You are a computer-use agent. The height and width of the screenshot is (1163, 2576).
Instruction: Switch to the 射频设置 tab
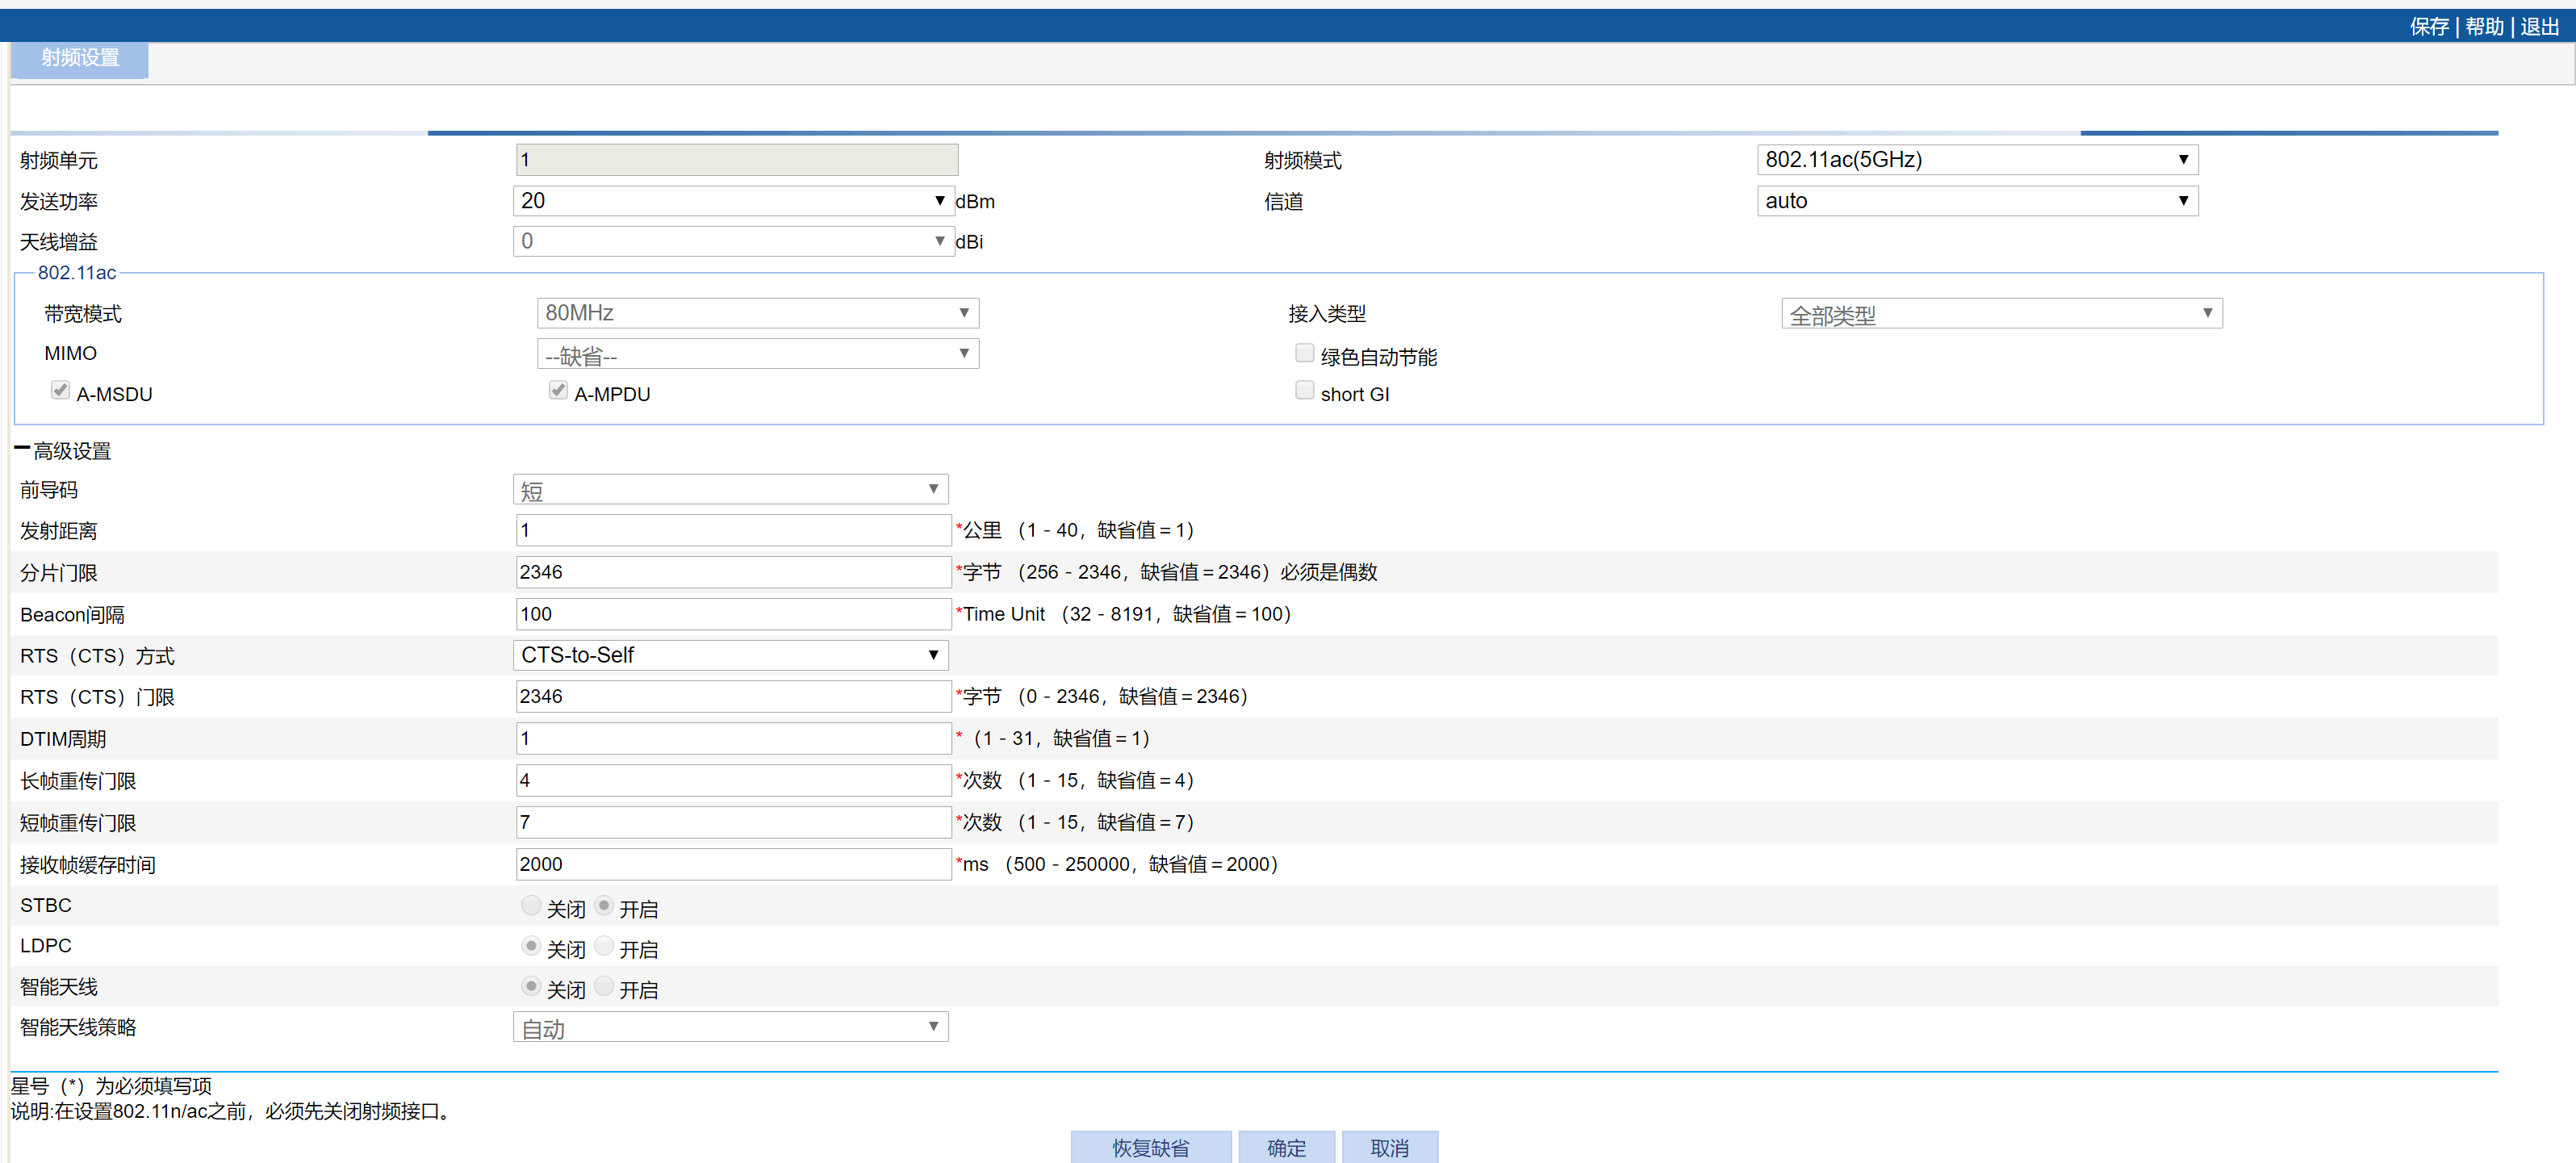point(80,58)
